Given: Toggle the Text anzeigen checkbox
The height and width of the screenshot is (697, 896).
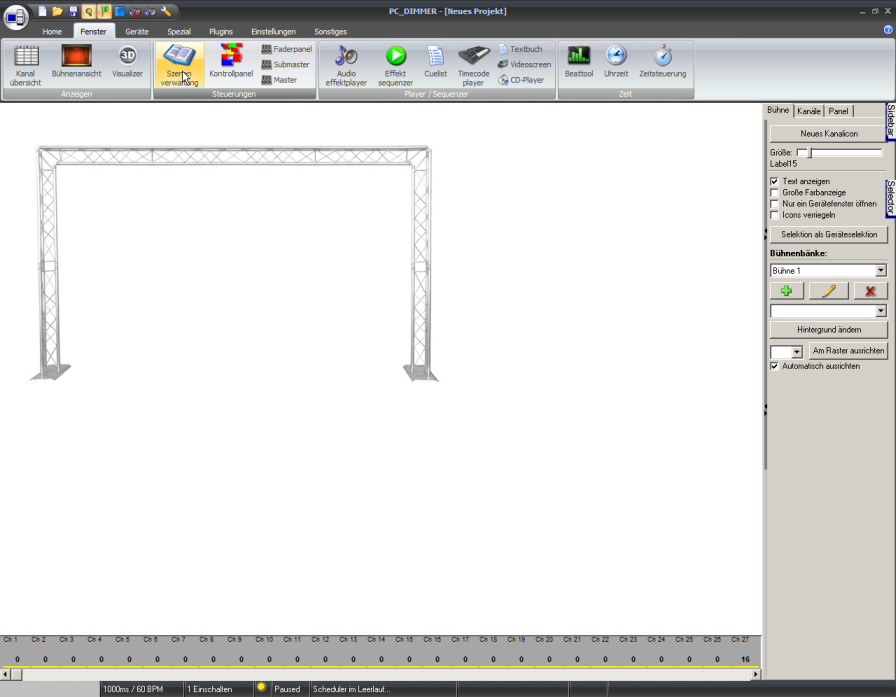Looking at the screenshot, I should [x=774, y=181].
